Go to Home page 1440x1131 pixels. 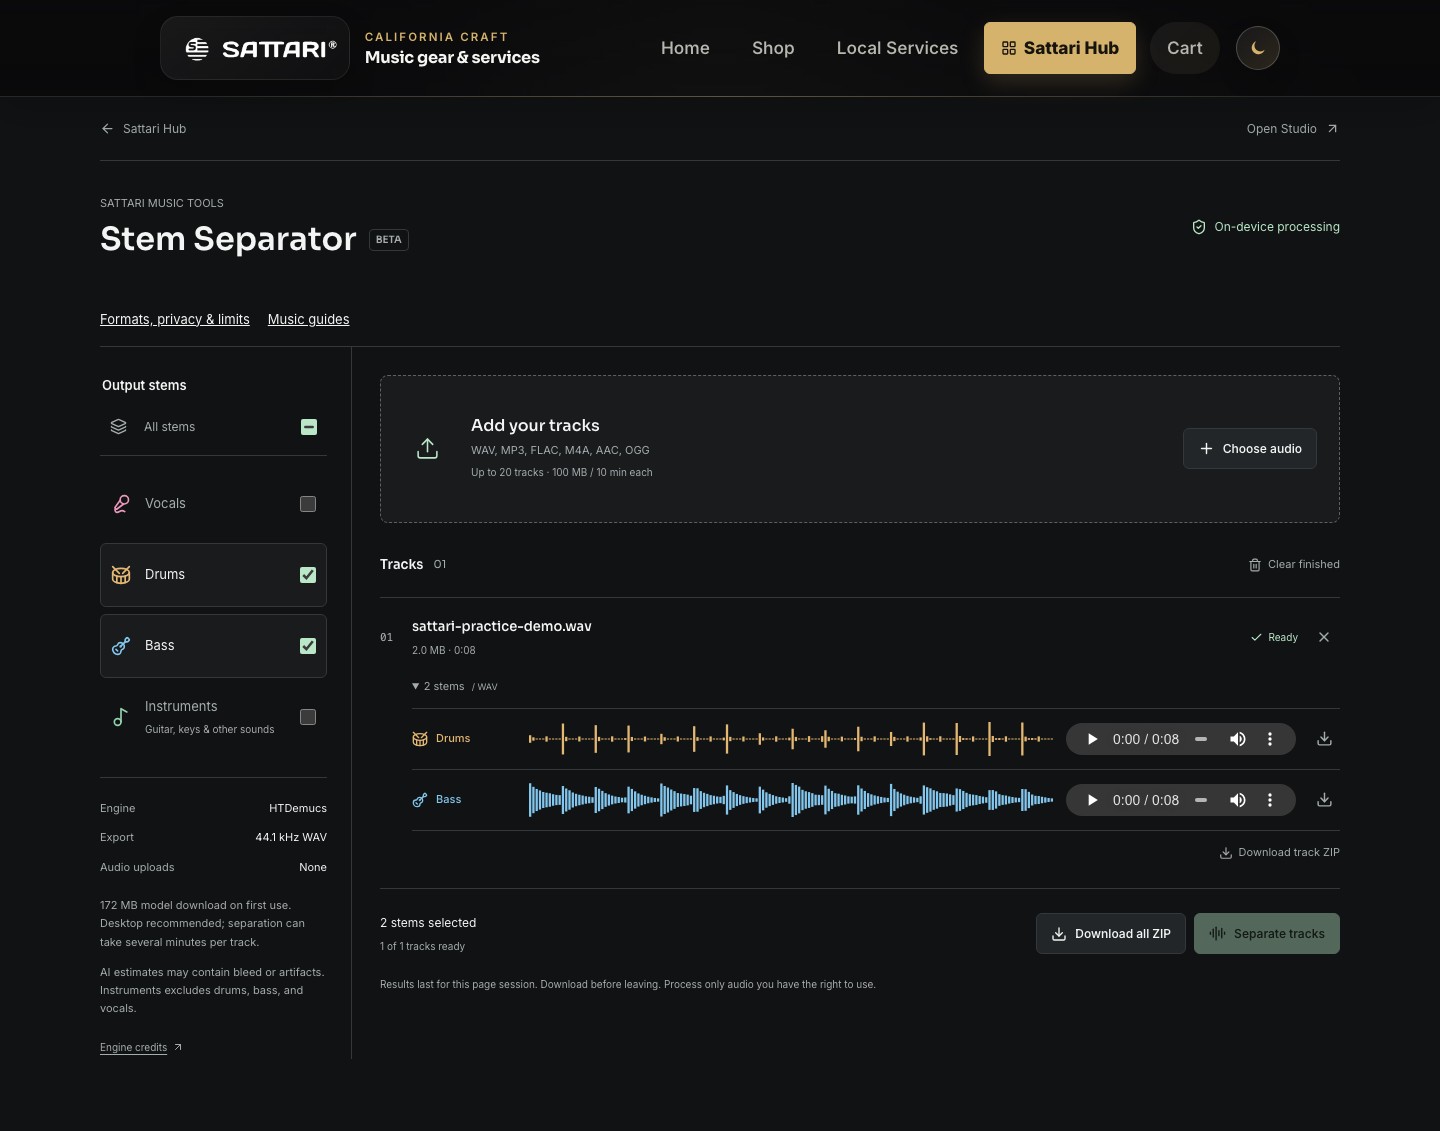click(685, 48)
